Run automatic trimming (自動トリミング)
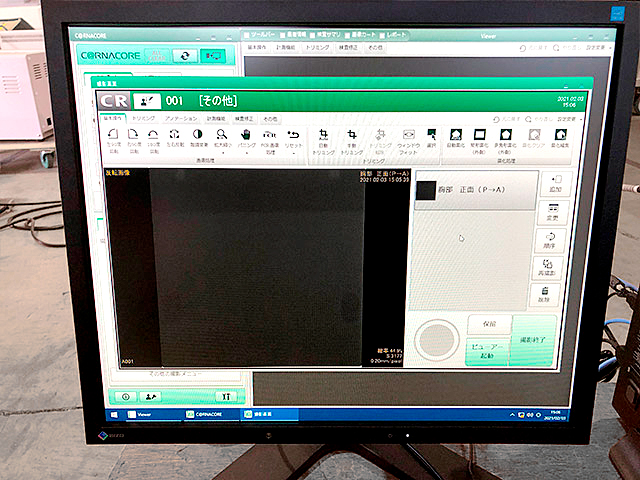 click(324, 141)
